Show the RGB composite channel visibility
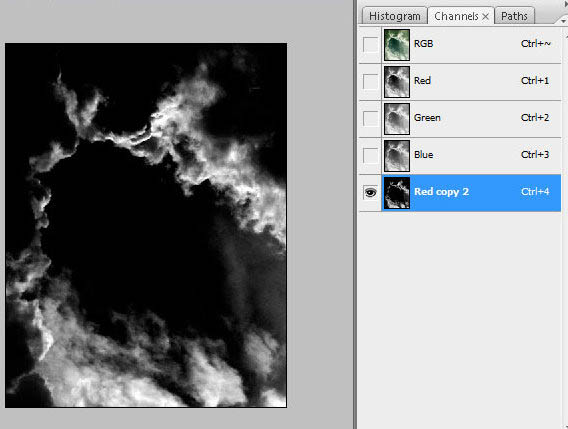The image size is (568, 429). point(370,45)
